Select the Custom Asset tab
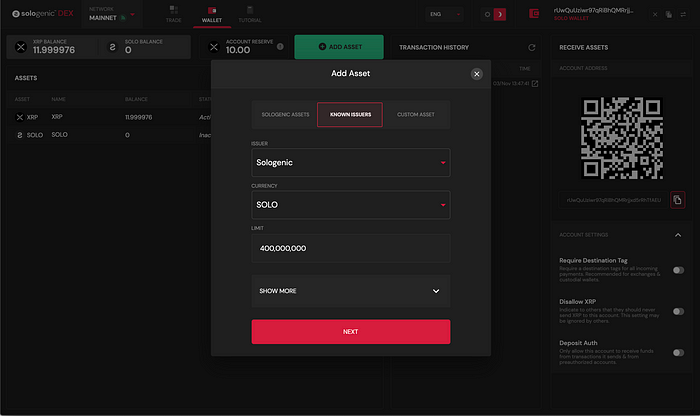The height and width of the screenshot is (416, 700). click(416, 115)
